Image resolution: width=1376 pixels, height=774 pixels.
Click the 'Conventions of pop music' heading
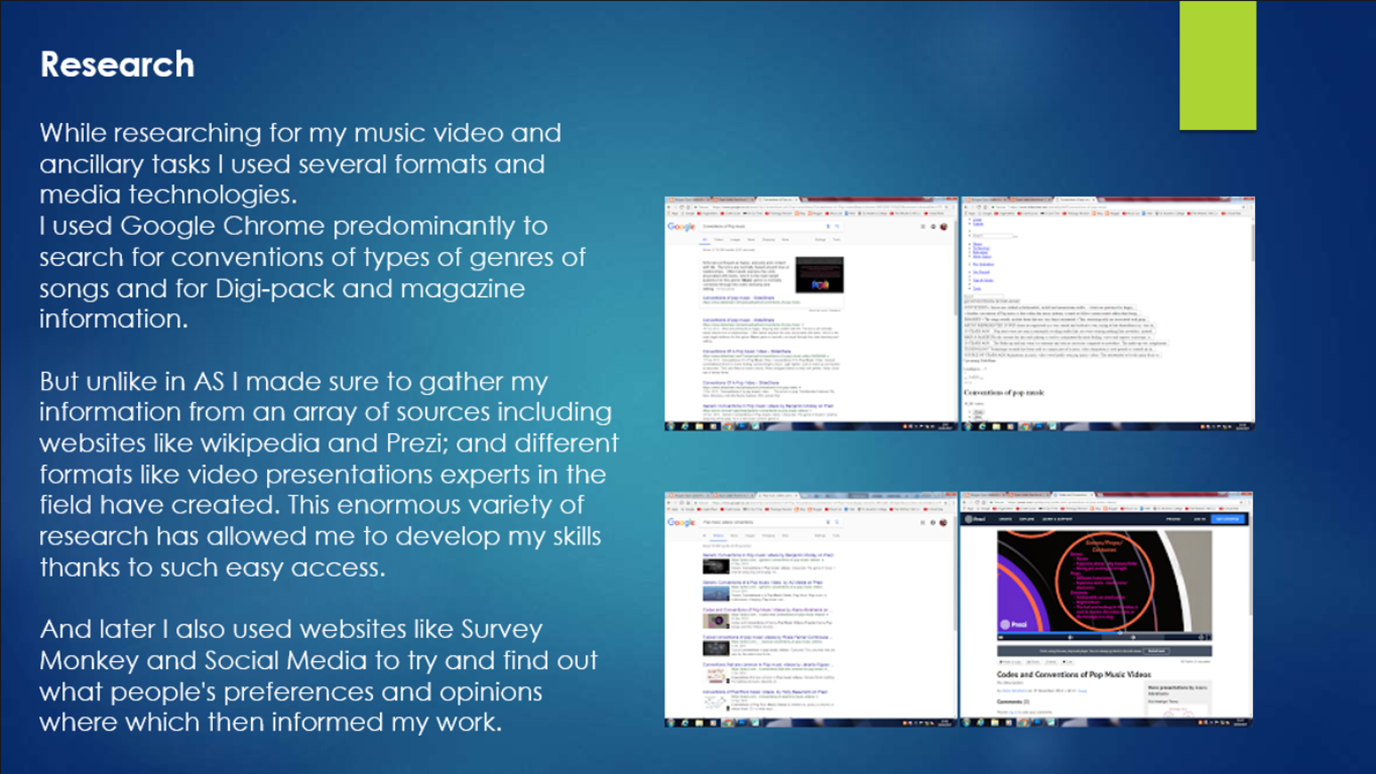tap(1004, 393)
